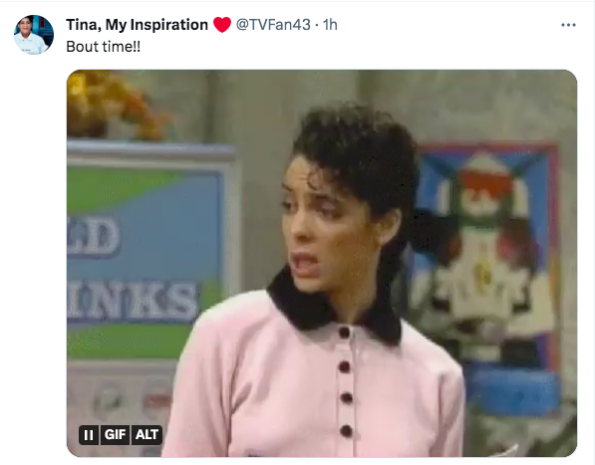Open the Tina, My Inspiration profile name
The height and width of the screenshot is (465, 595).
[137, 25]
